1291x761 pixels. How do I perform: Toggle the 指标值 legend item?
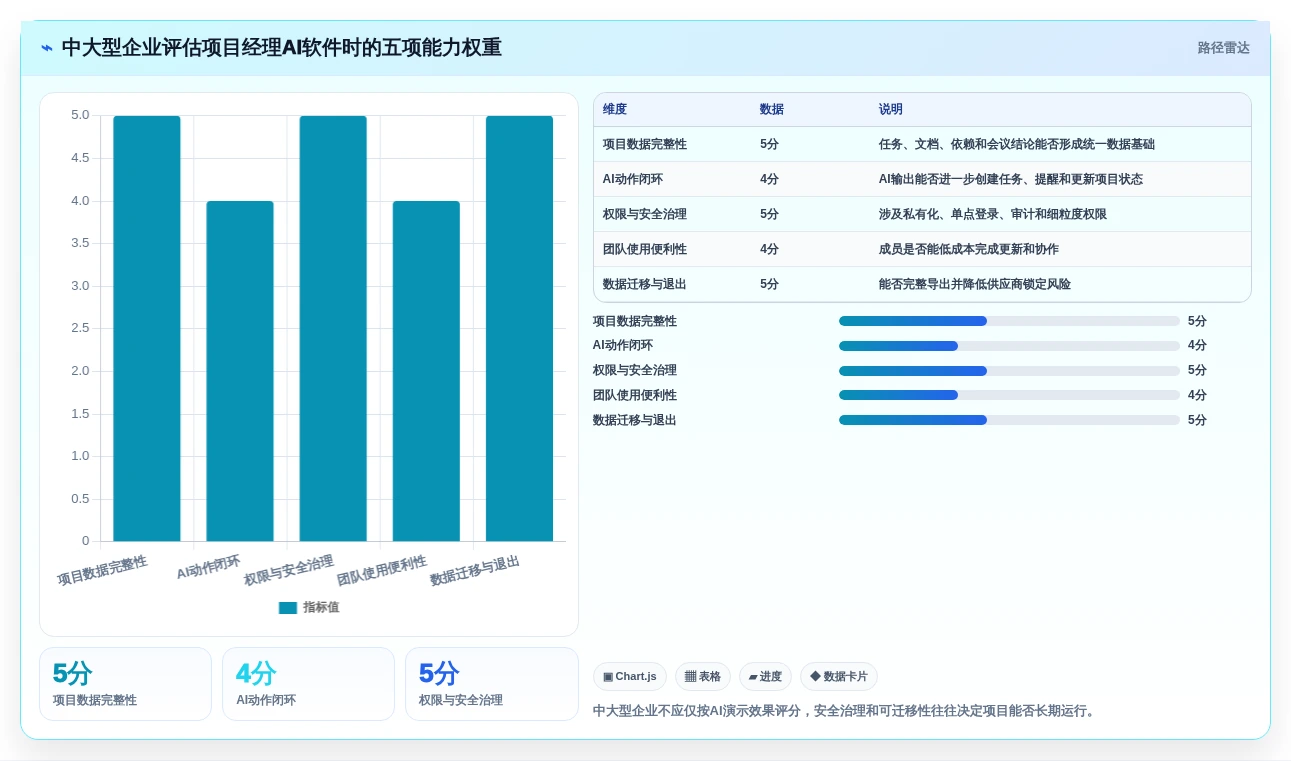point(309,607)
